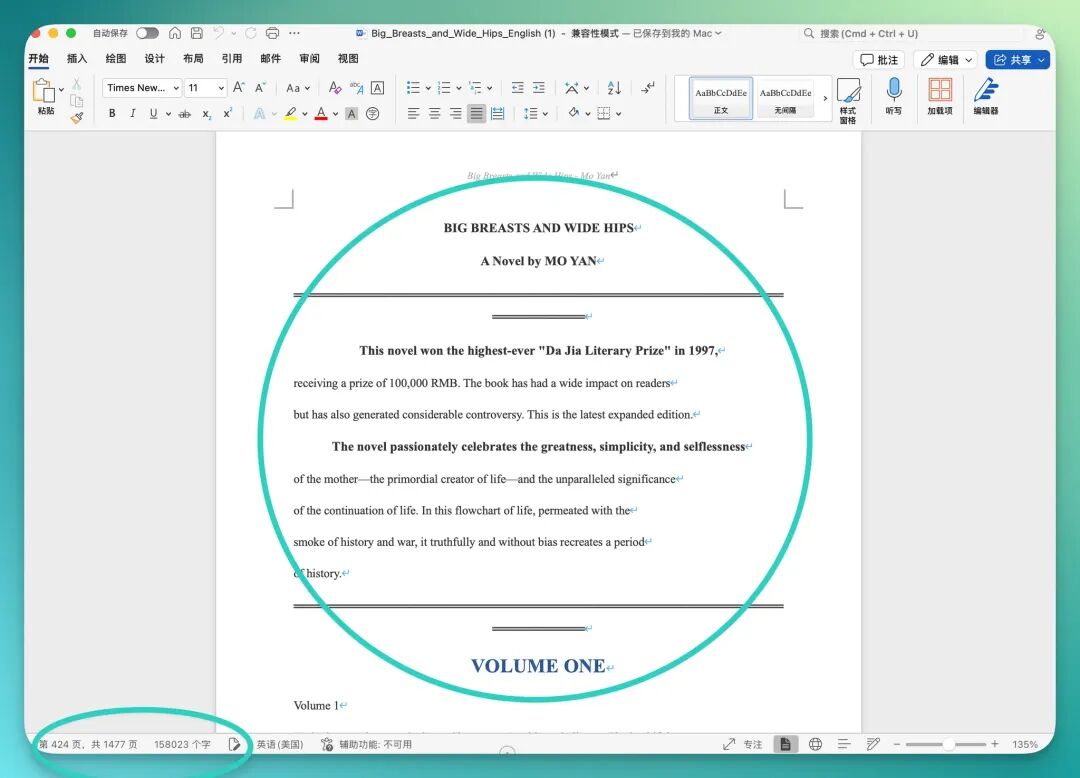Increase font size with large A icon

[238, 87]
